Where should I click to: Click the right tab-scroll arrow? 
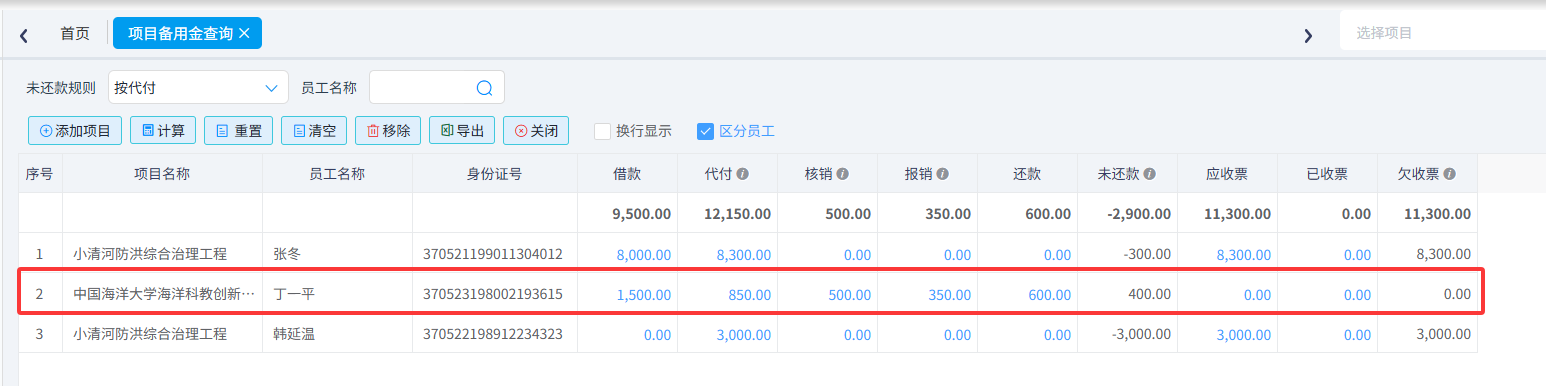tap(1307, 35)
